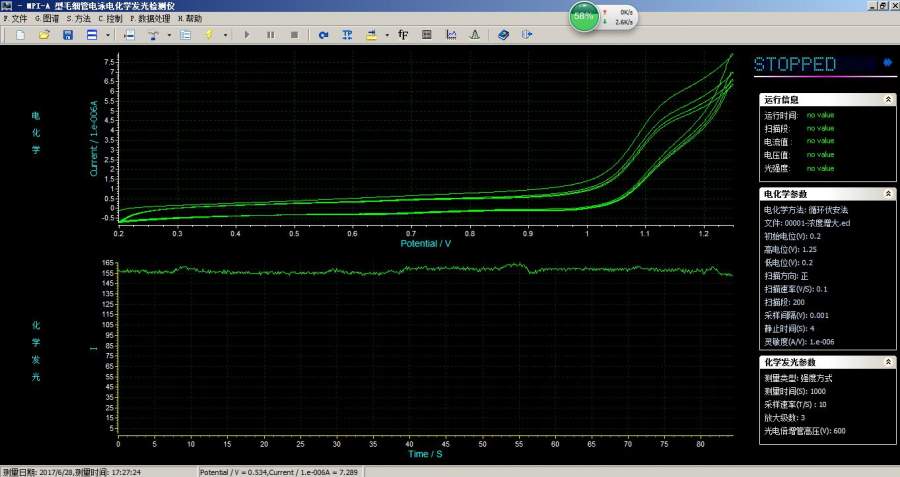Save data with the floppy disk icon

pos(67,35)
